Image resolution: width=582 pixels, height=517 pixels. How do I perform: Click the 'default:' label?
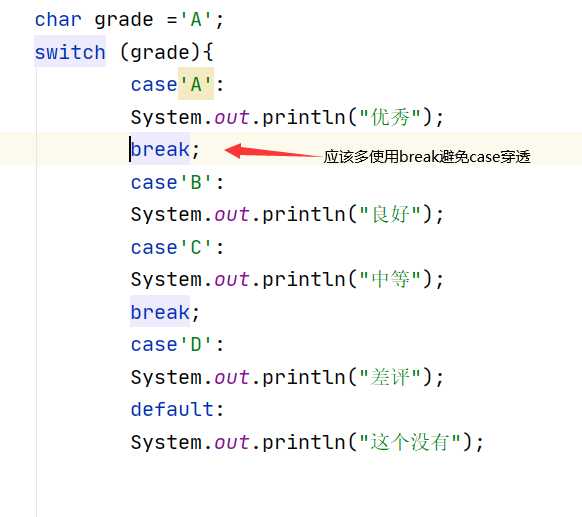pos(177,409)
